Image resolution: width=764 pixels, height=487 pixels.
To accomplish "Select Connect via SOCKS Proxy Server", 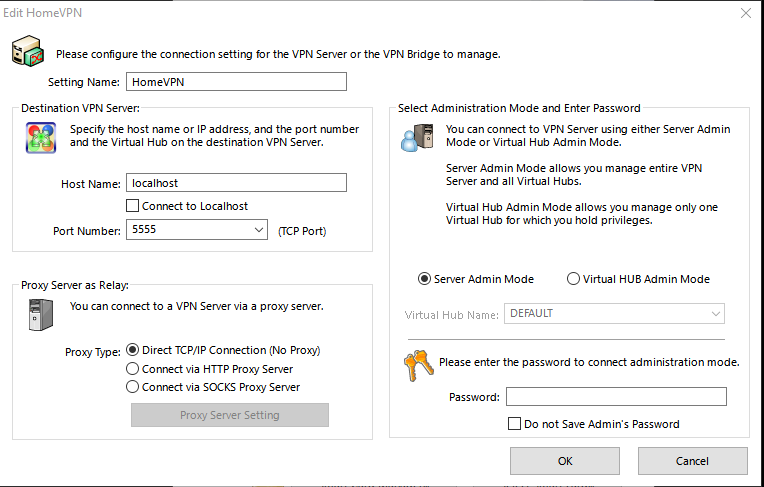I will (x=133, y=387).
